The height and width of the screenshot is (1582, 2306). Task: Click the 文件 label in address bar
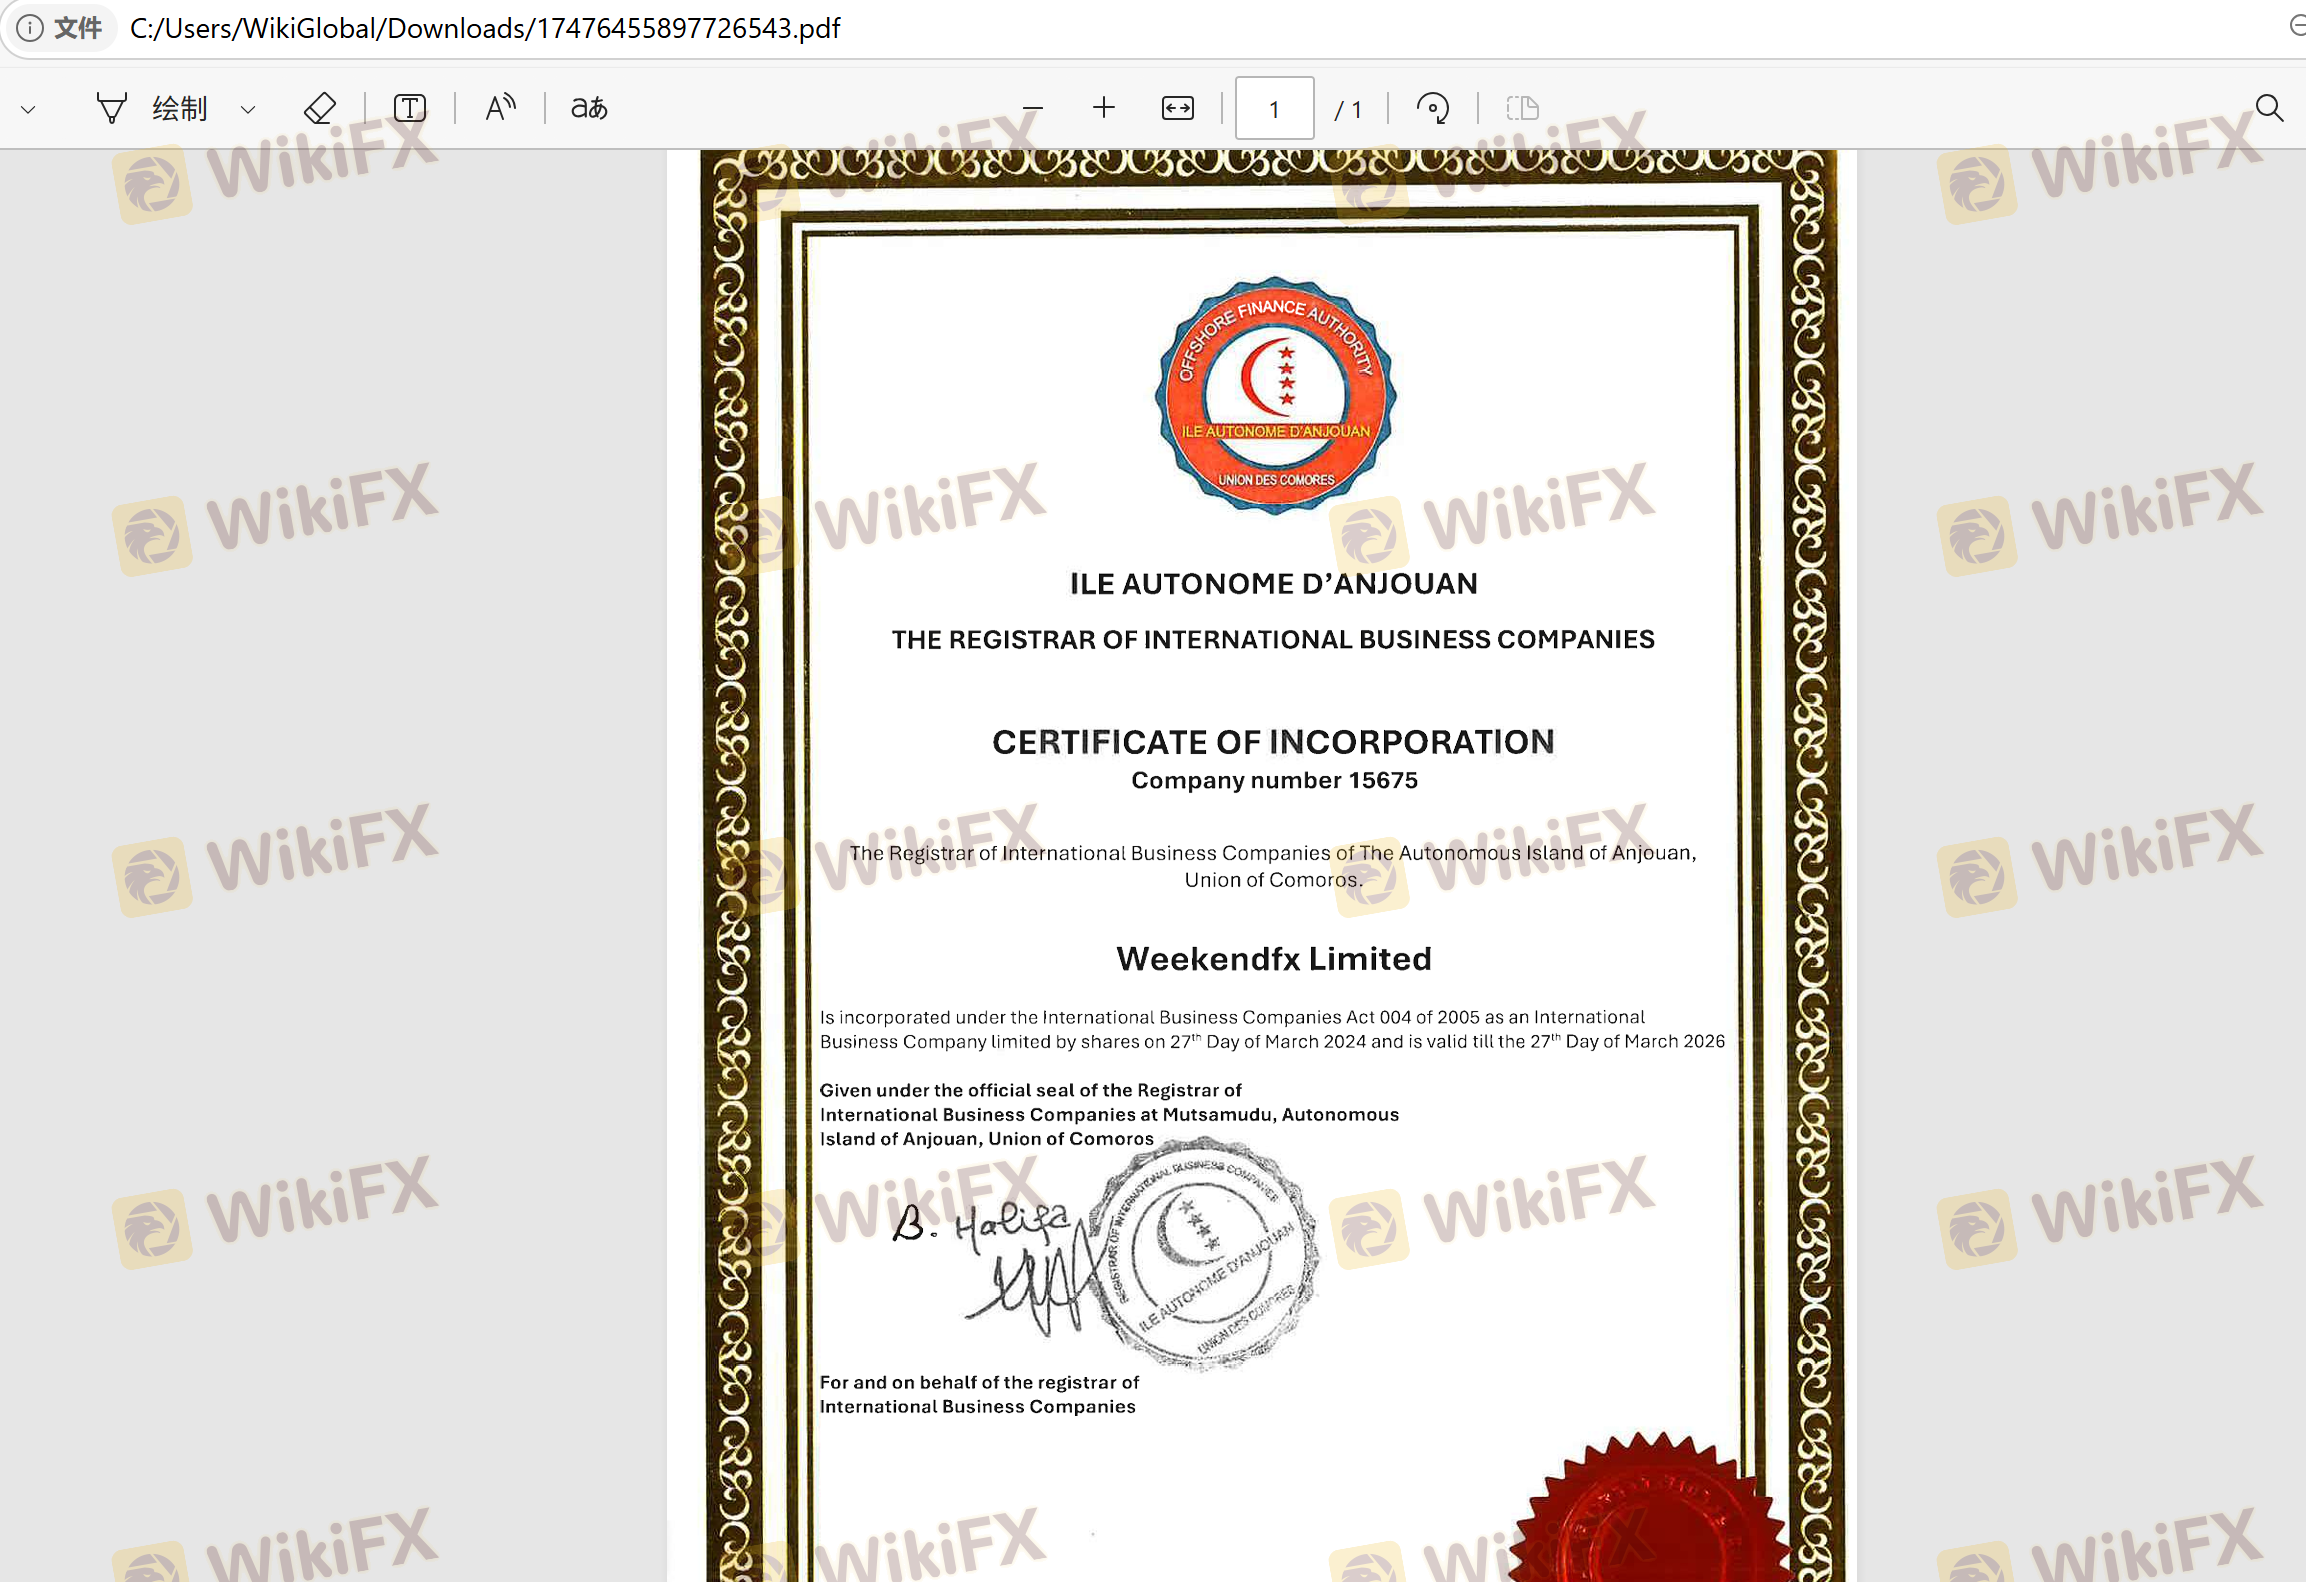78,28
